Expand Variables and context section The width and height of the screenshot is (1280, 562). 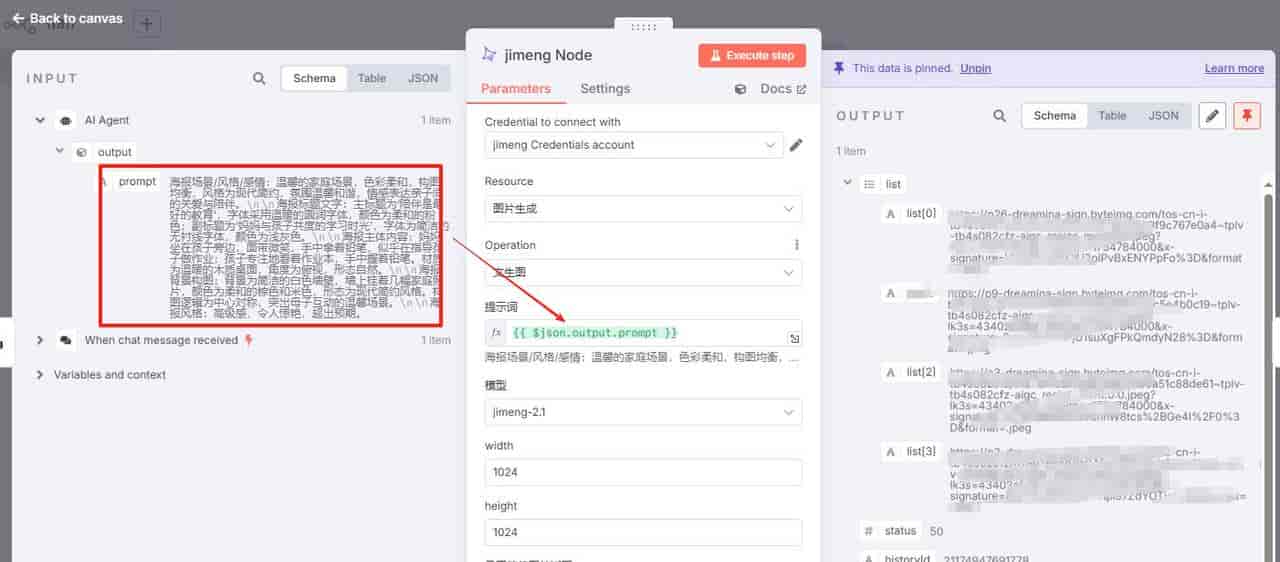[40, 375]
